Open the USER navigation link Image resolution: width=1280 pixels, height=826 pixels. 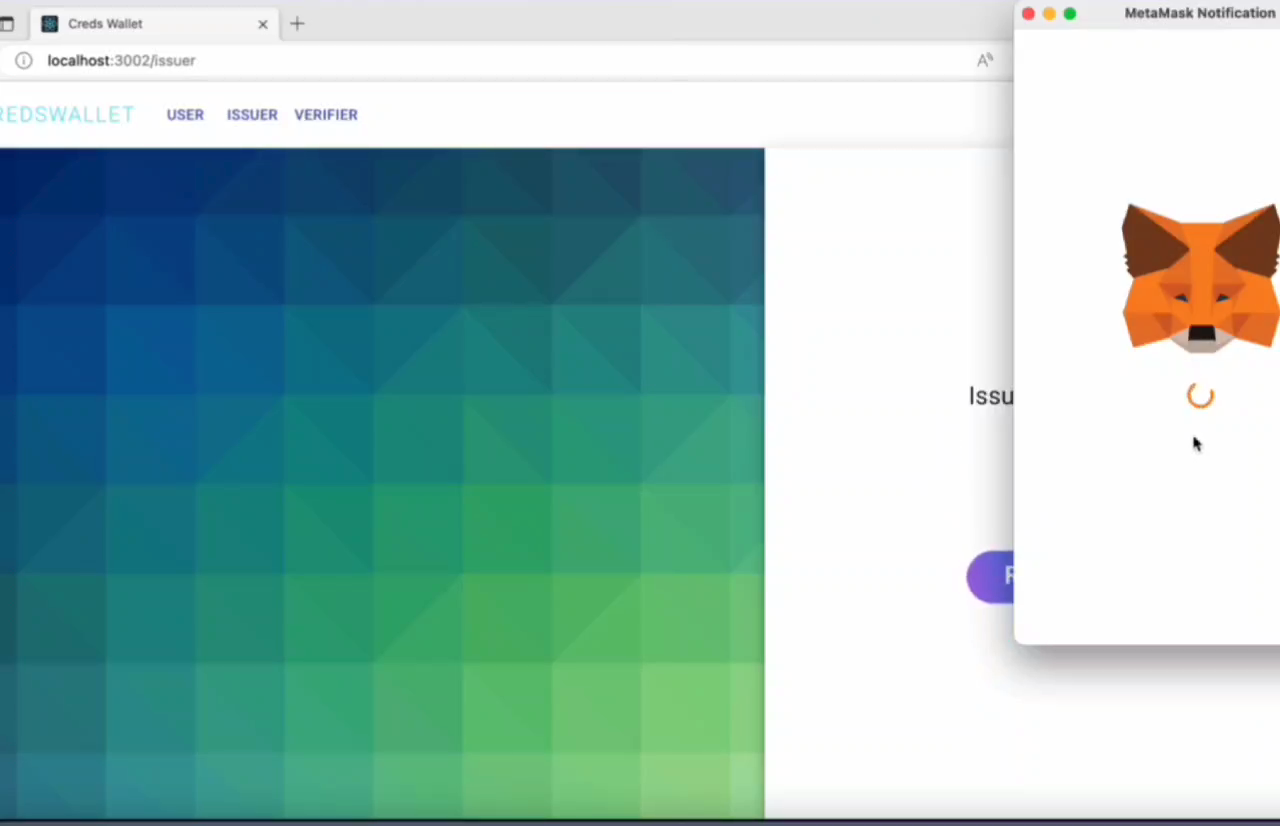tap(185, 115)
